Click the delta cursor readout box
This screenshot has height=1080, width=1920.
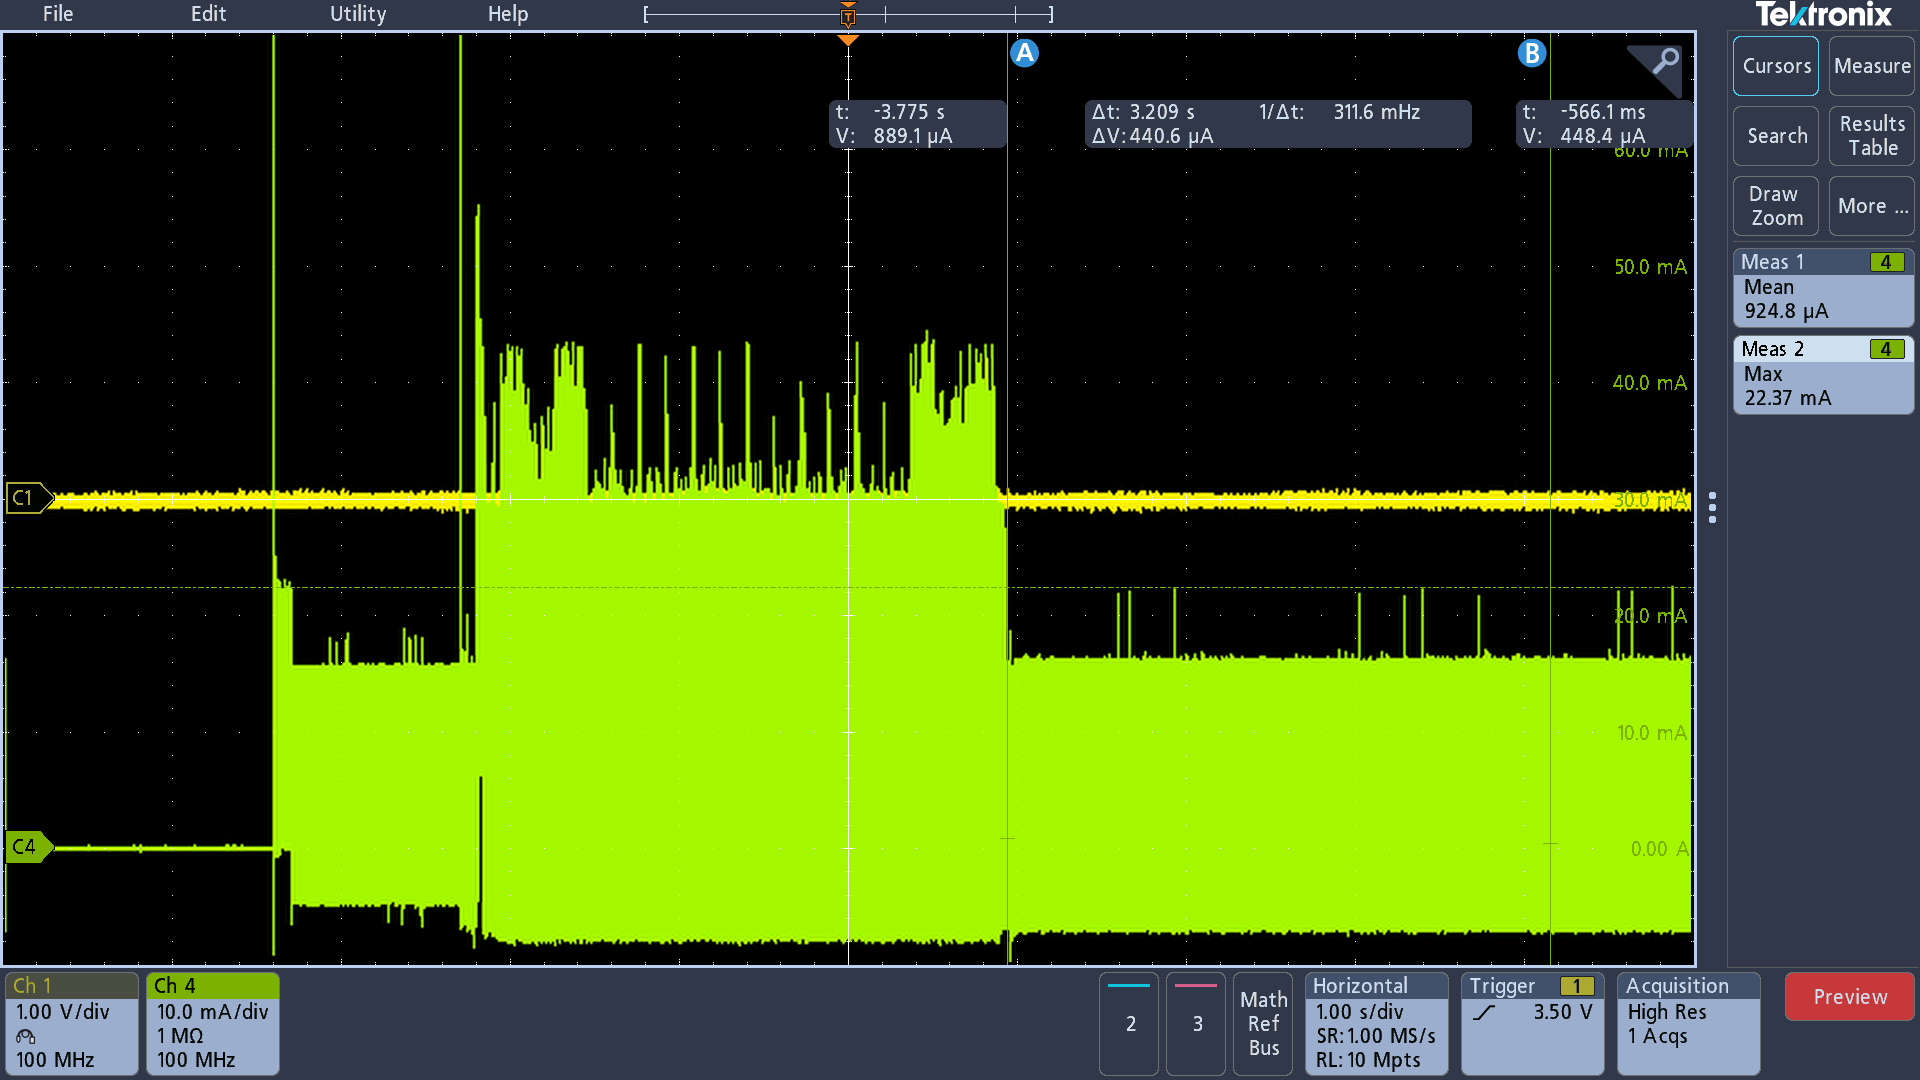(1277, 124)
